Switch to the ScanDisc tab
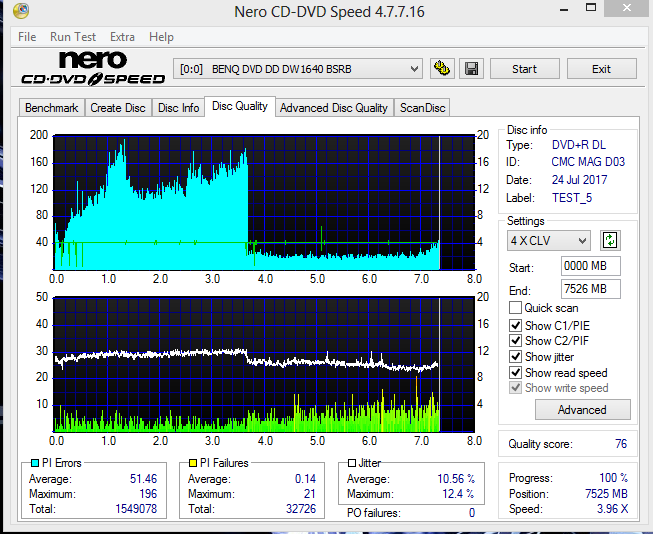Viewport: 653px width, 534px height. tap(422, 108)
